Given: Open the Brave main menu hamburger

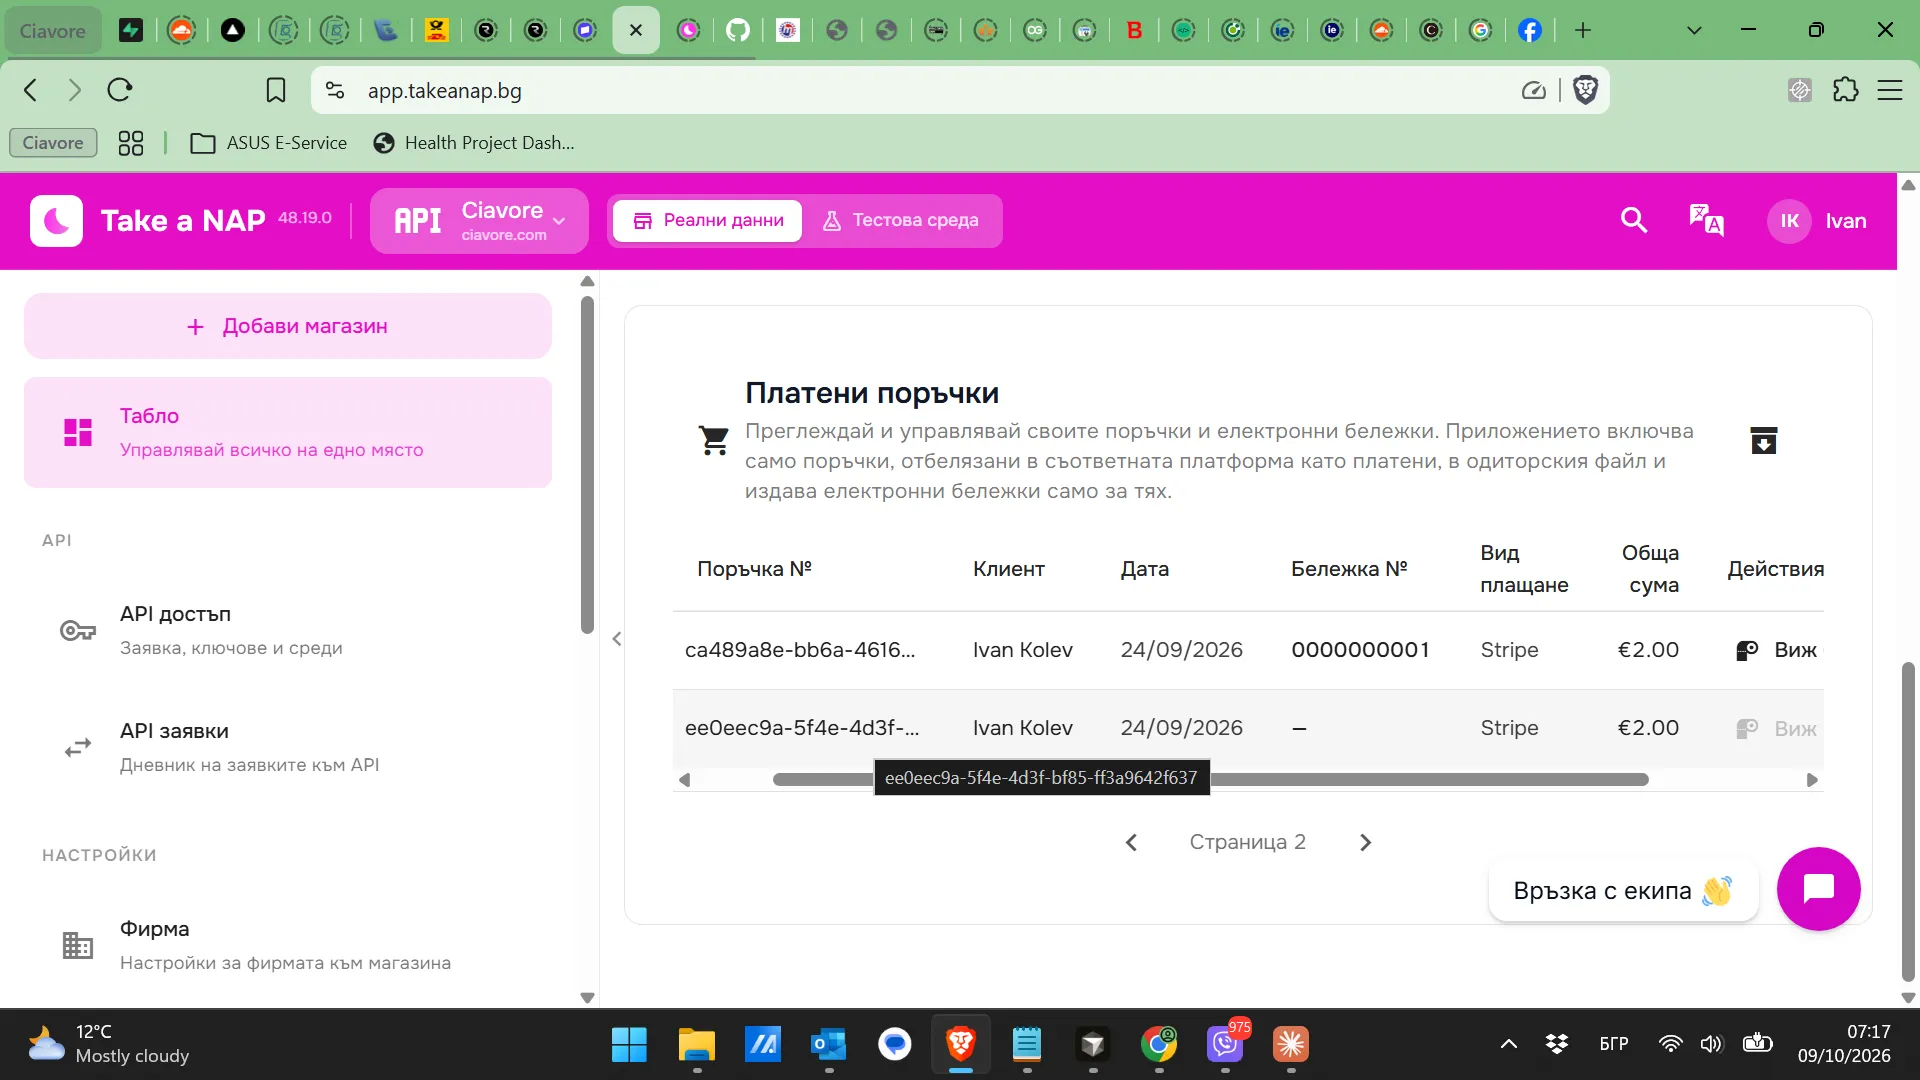Looking at the screenshot, I should (x=1890, y=90).
